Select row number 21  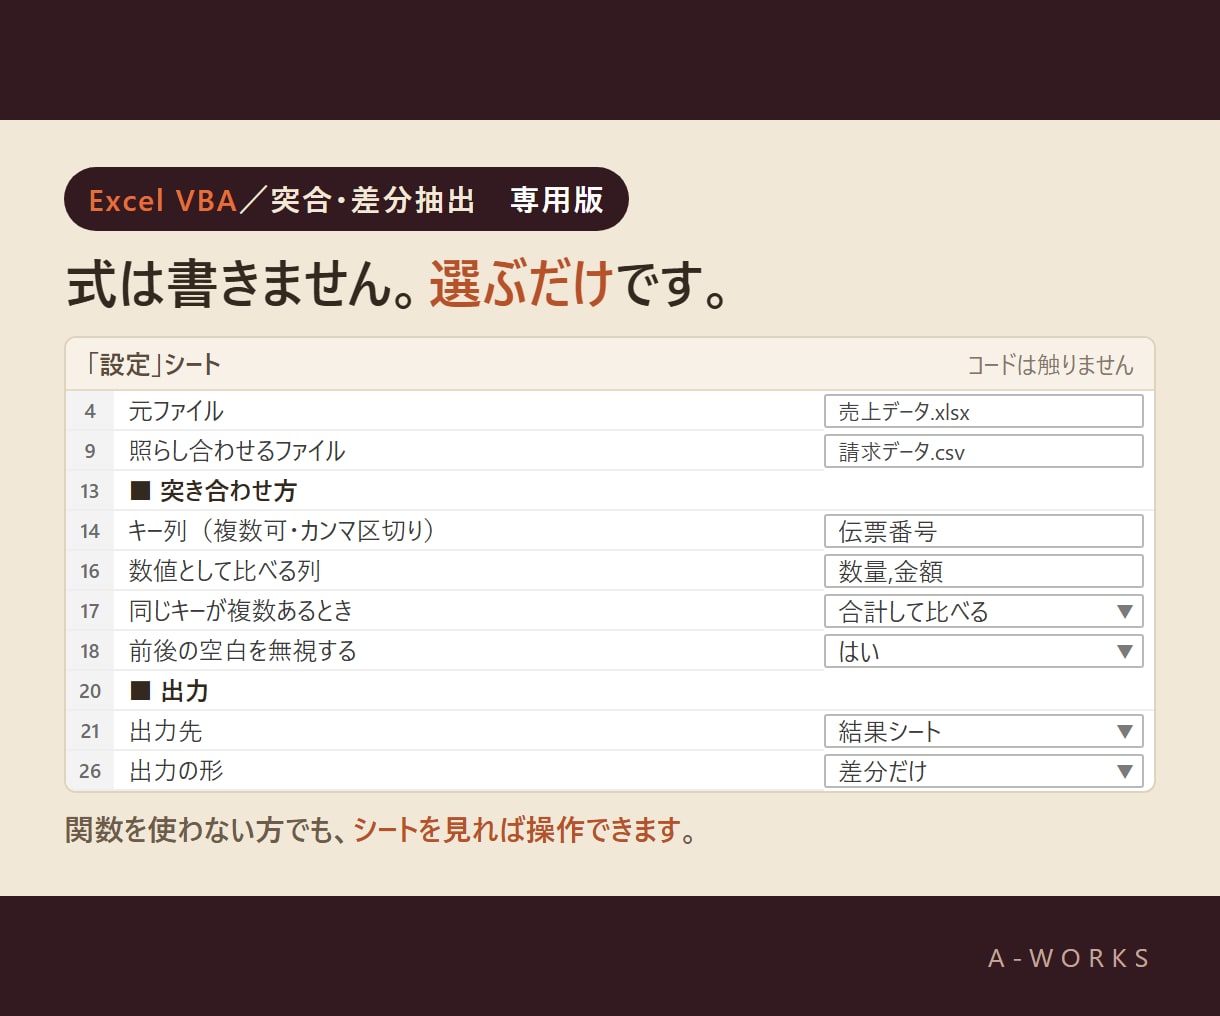[x=90, y=731]
